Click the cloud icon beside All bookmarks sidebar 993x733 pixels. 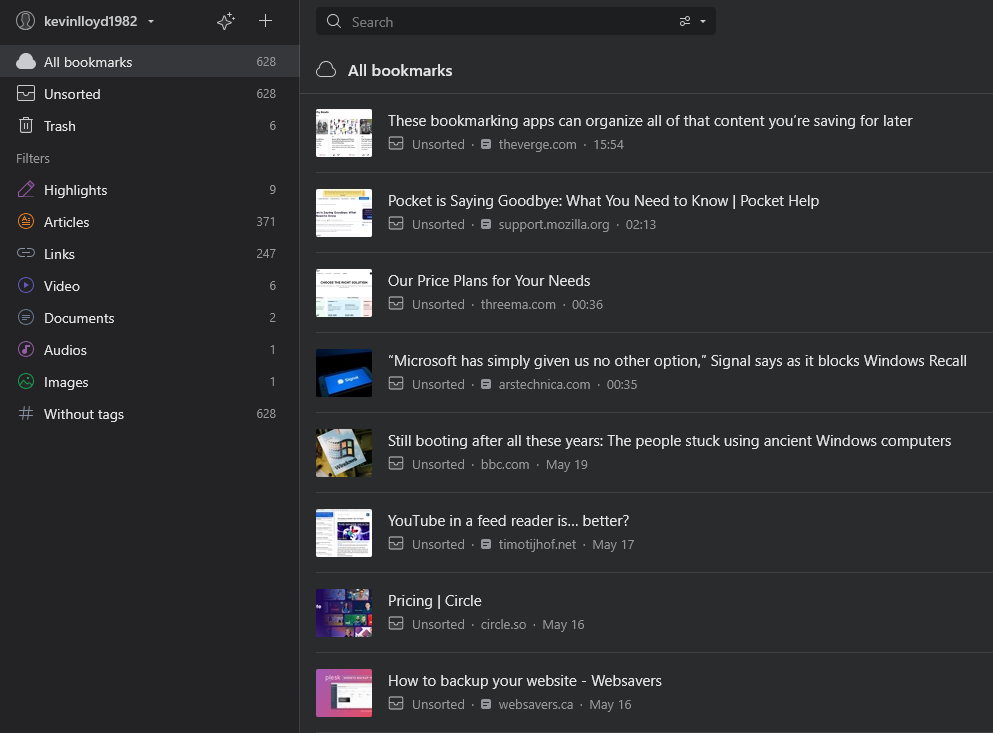click(x=26, y=61)
